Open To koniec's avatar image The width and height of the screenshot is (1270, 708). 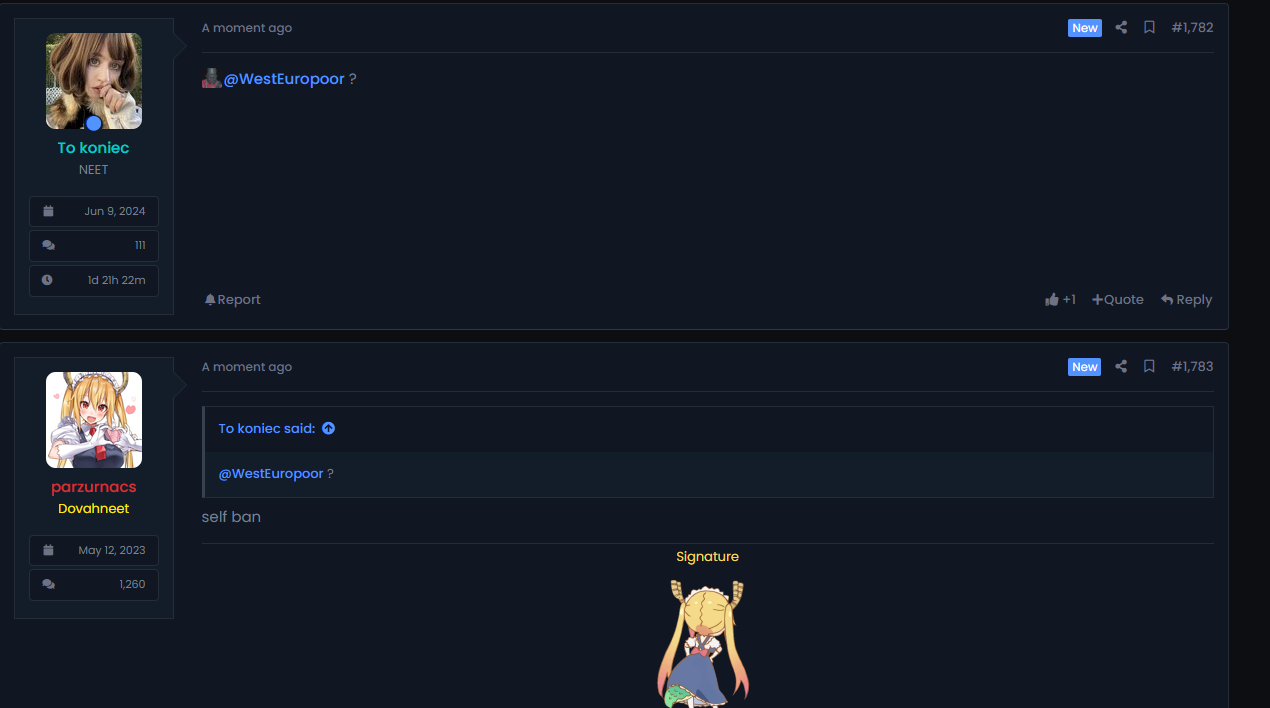click(x=94, y=81)
